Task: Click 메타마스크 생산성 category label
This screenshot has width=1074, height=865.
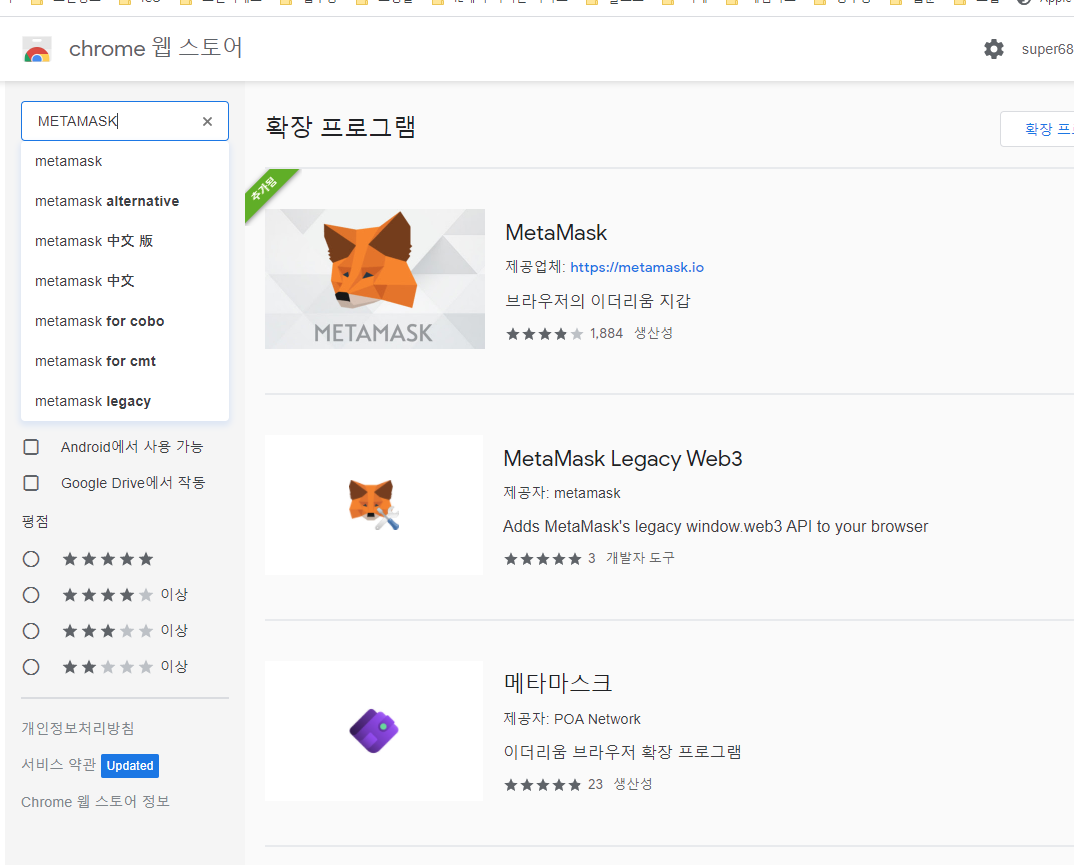Action: click(x=633, y=784)
